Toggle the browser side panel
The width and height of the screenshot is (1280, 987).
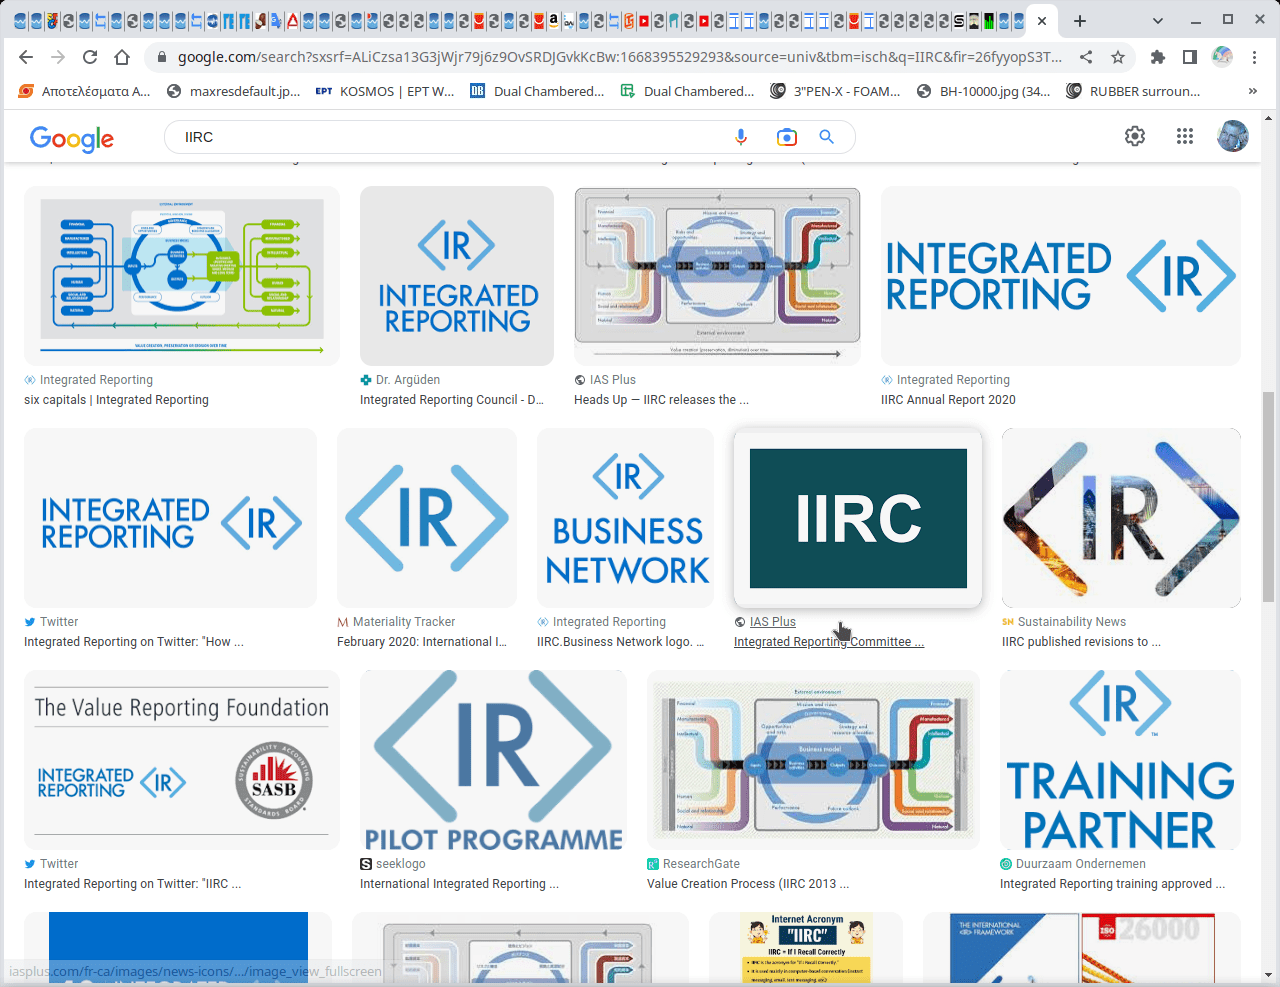[x=1190, y=57]
